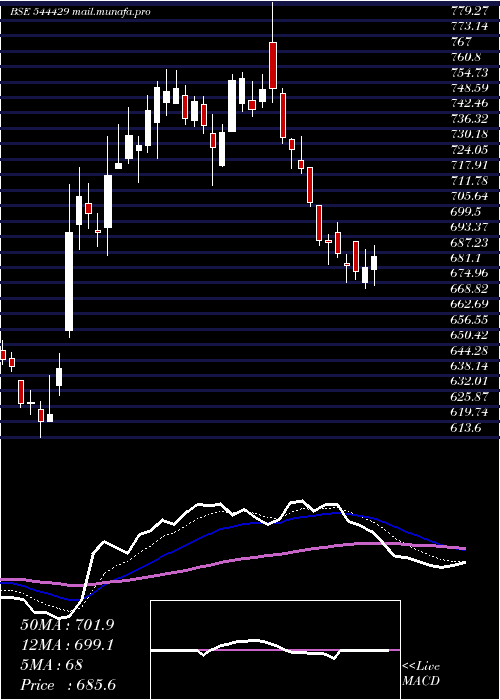Click the '50MA : 701.9' readout
This screenshot has height=700, width=500.
pyautogui.click(x=67, y=624)
